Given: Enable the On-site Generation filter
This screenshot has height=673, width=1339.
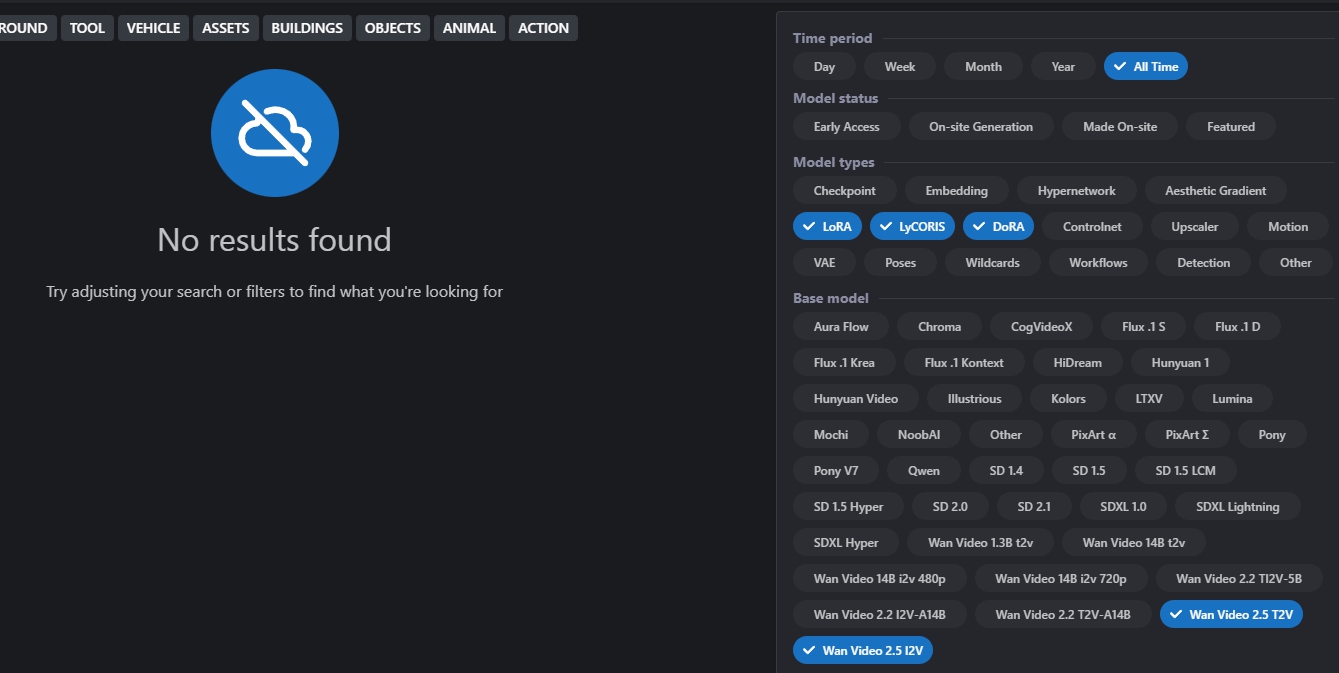Looking at the screenshot, I should pos(981,127).
